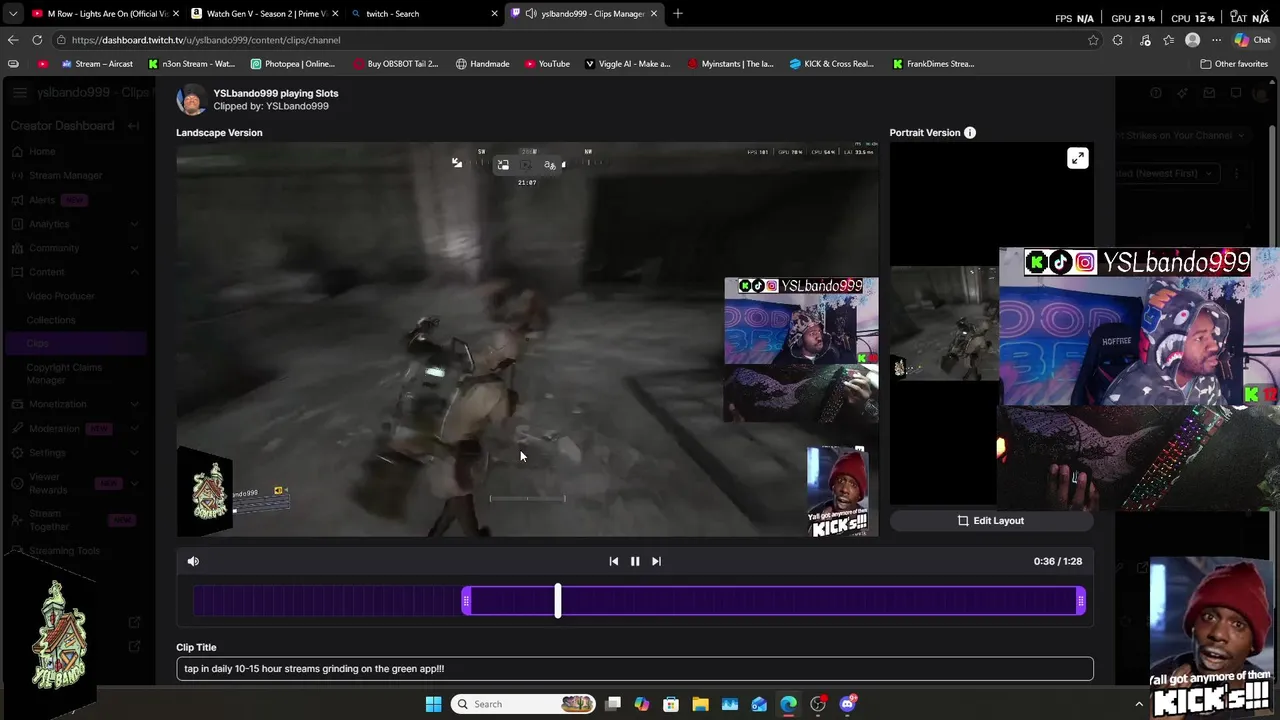Open the Handmade bookmark
The height and width of the screenshot is (720, 1280).
[482, 63]
